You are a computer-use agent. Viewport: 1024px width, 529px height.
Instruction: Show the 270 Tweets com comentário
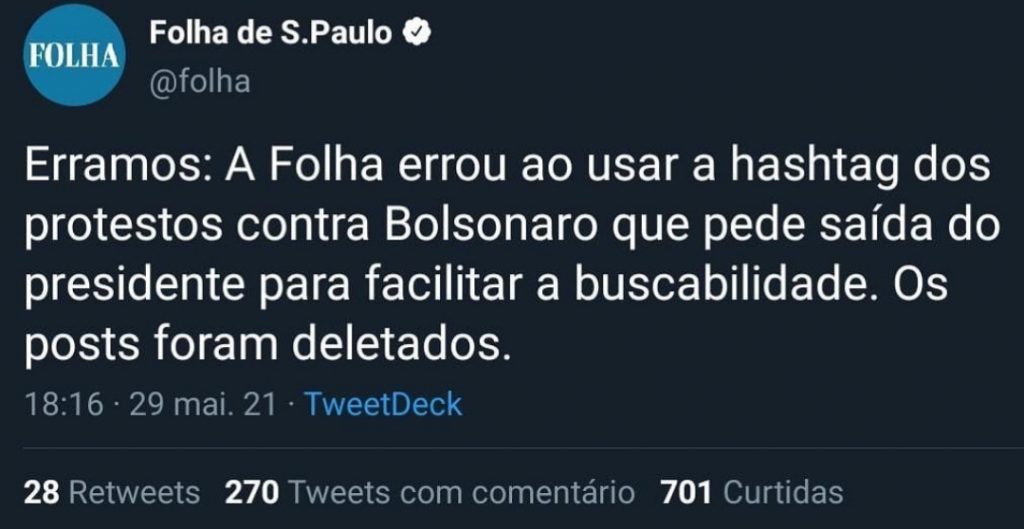(x=430, y=492)
